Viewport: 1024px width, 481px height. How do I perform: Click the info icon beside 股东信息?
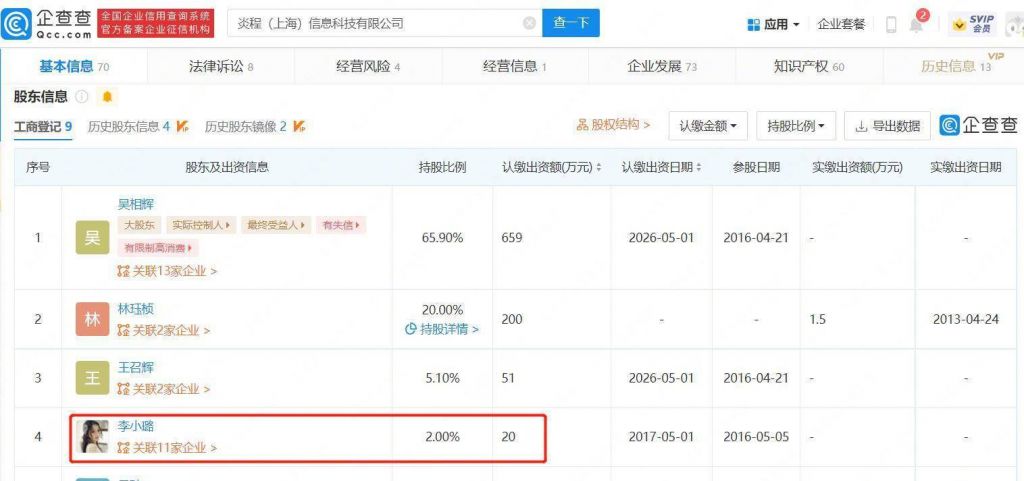coord(82,97)
